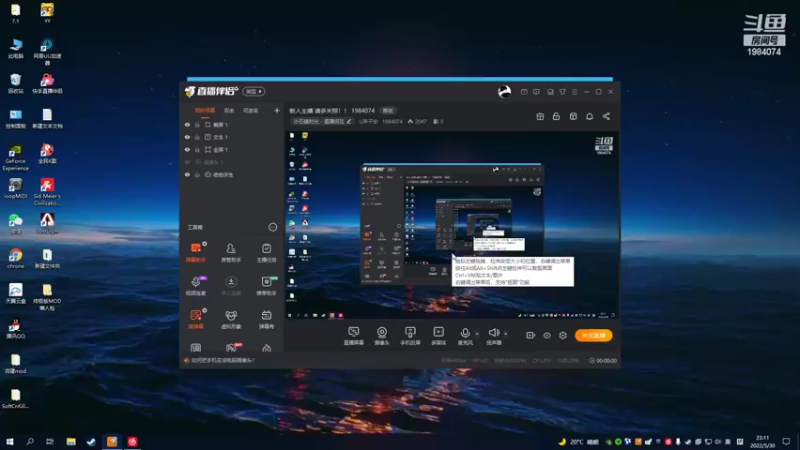This screenshot has width=800, height=450.
Task: Open the PK tool with the red badge
Action: [232, 347]
